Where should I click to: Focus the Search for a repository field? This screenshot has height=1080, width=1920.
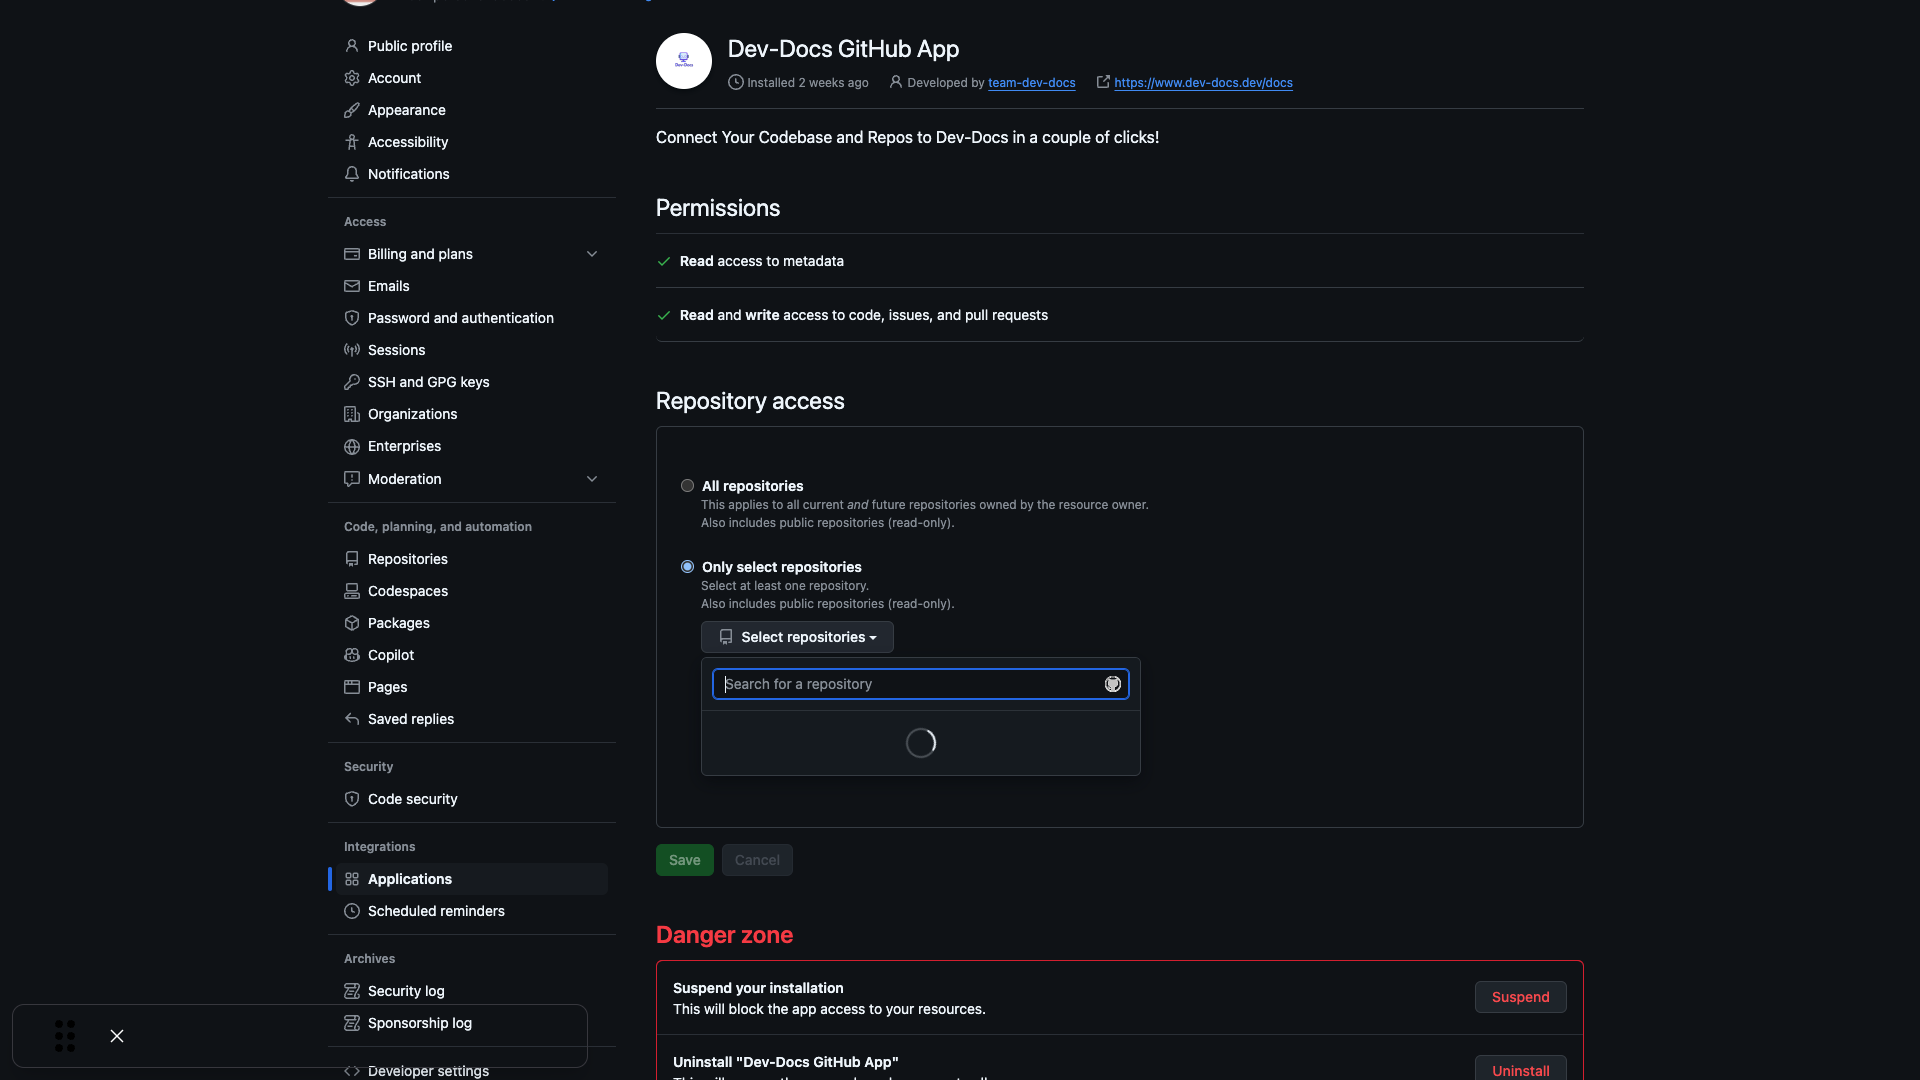tap(905, 684)
